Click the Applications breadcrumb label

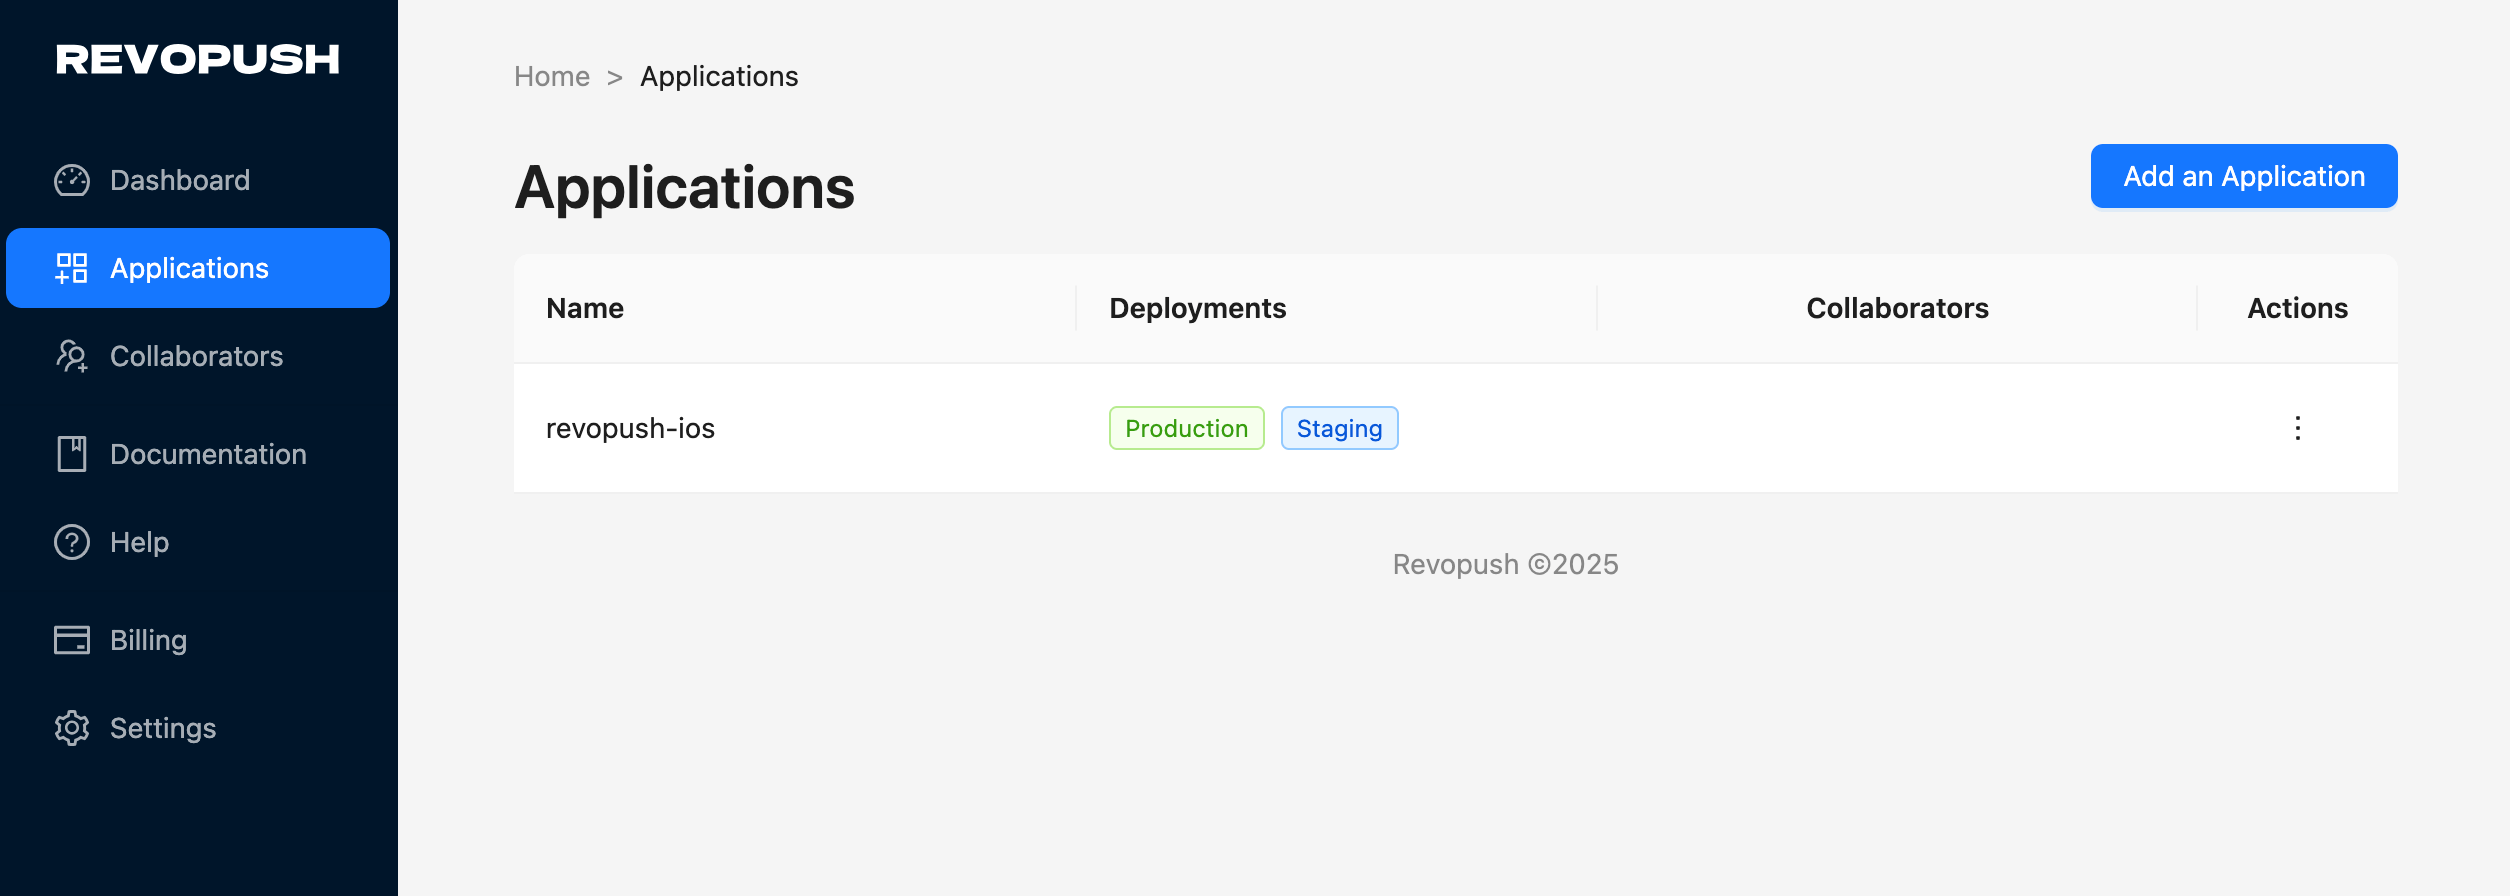719,76
